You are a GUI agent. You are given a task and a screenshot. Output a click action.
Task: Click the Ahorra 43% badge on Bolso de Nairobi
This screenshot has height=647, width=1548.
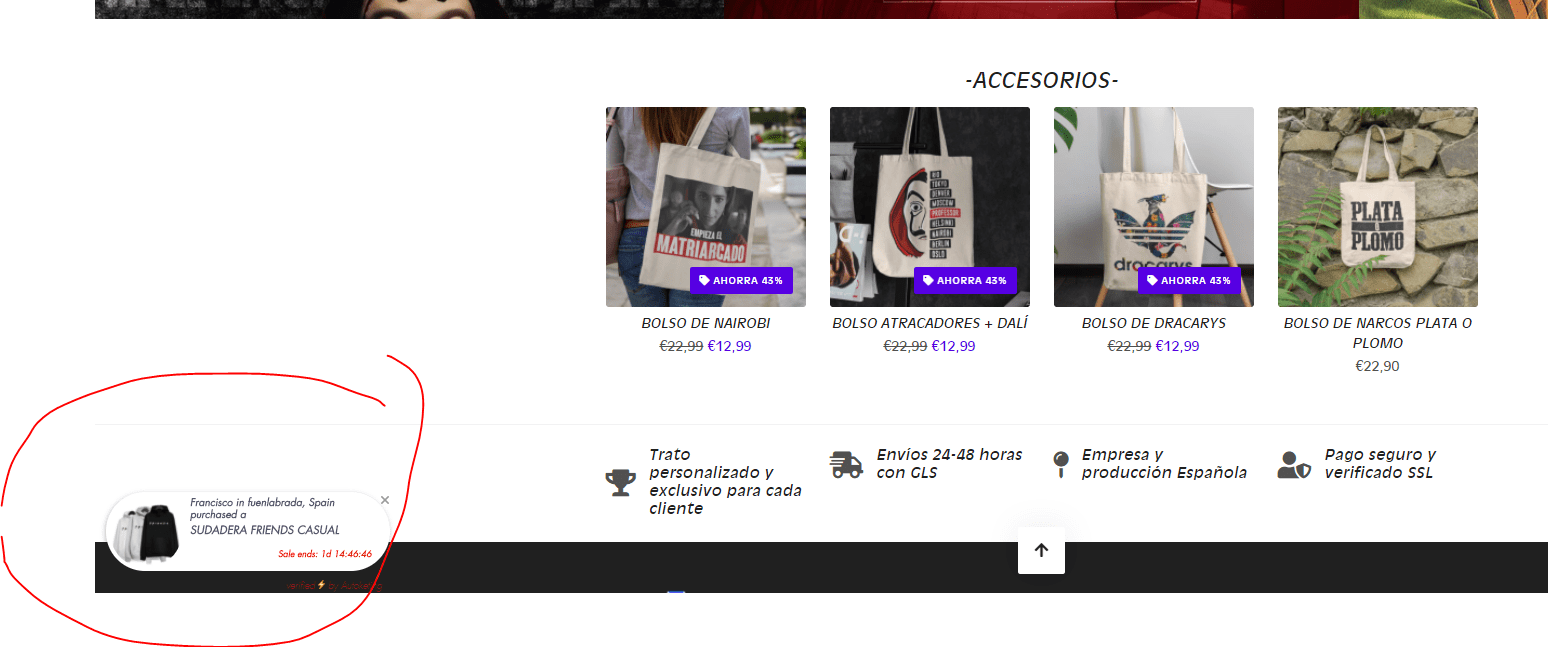click(741, 280)
